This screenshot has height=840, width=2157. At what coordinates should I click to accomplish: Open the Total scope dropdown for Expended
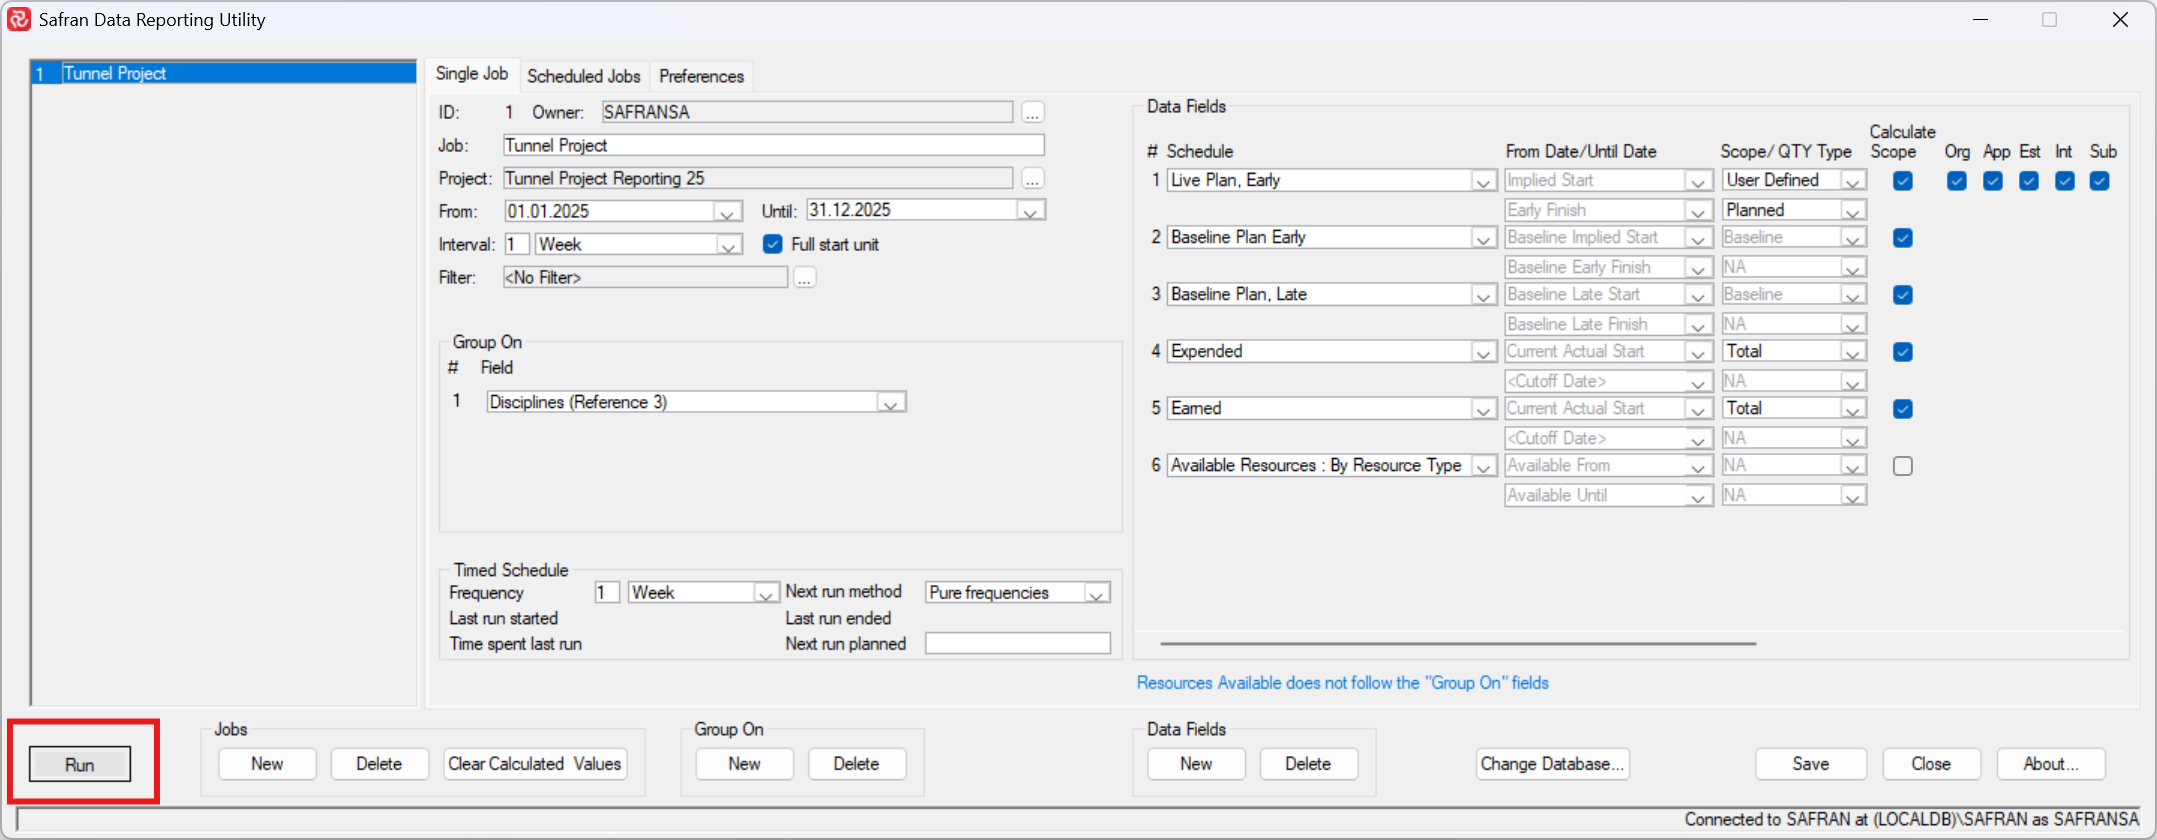point(1854,352)
